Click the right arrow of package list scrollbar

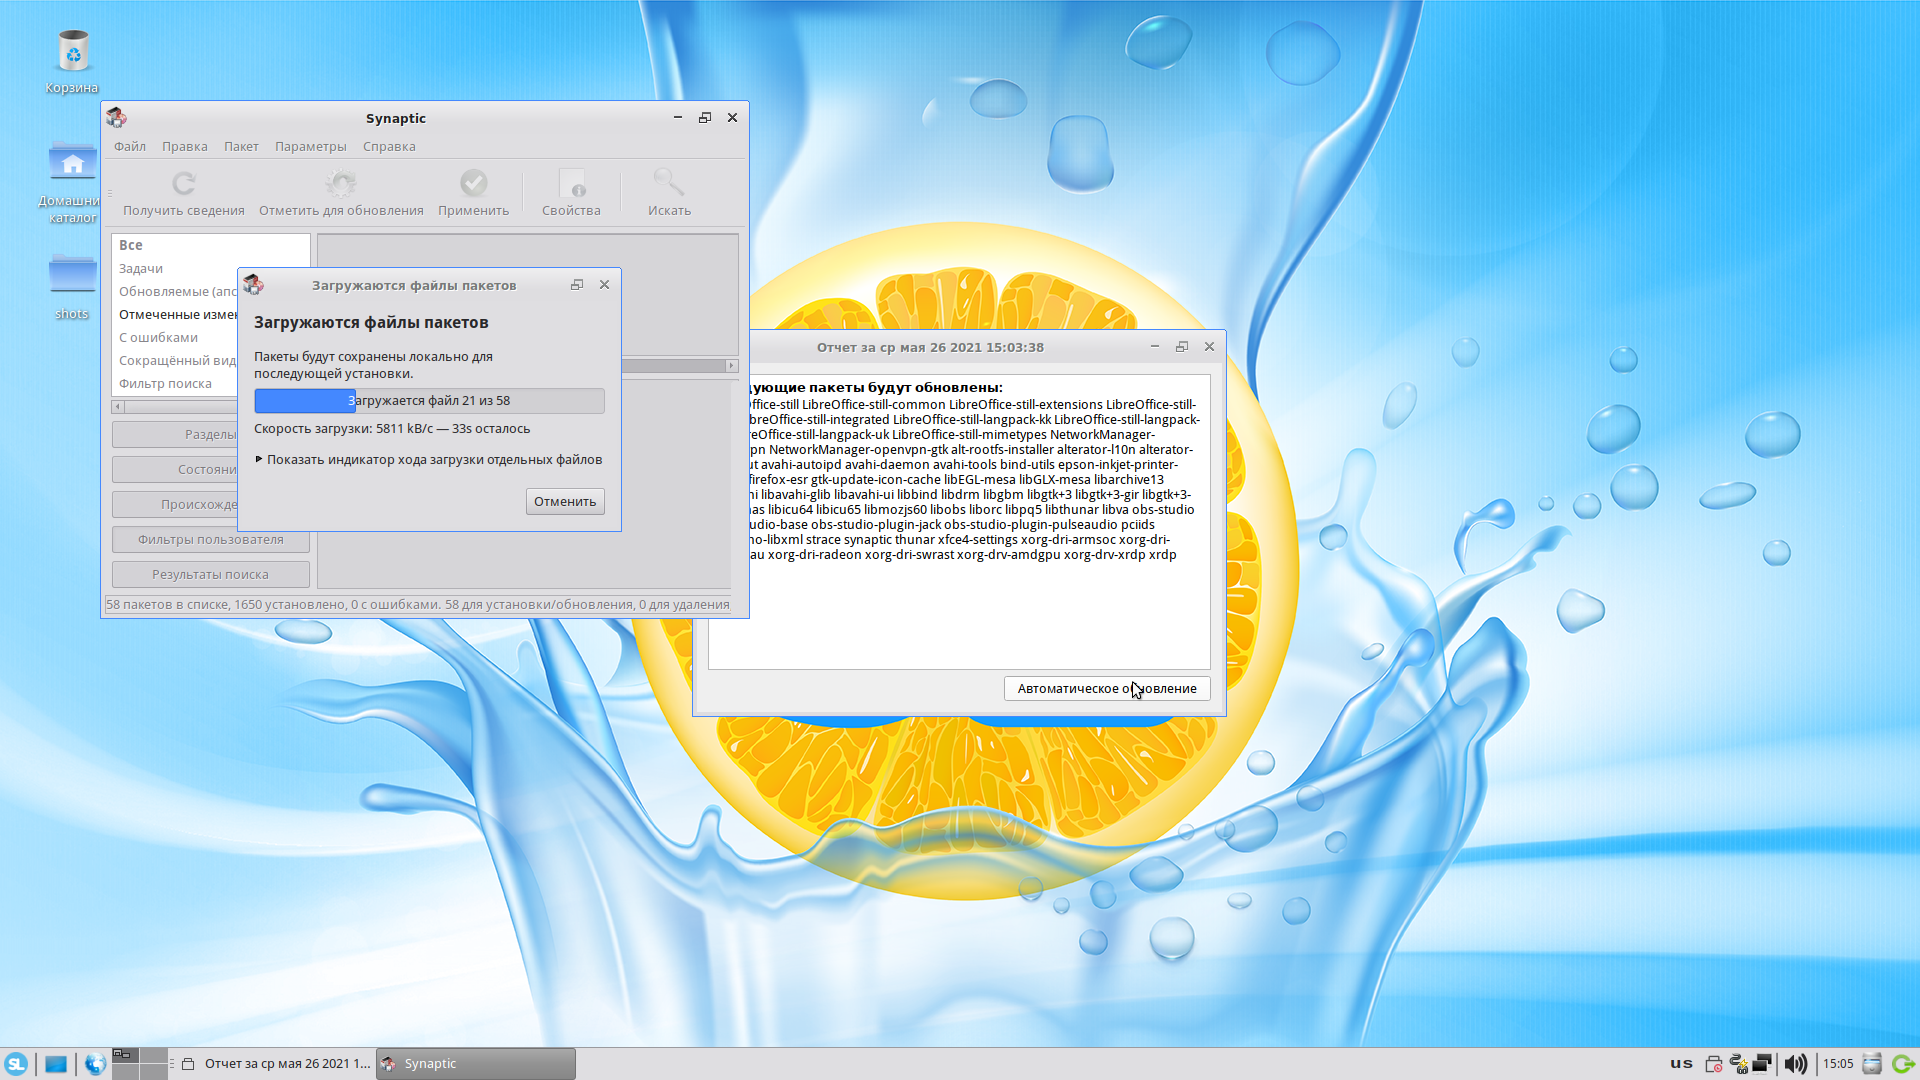click(732, 366)
